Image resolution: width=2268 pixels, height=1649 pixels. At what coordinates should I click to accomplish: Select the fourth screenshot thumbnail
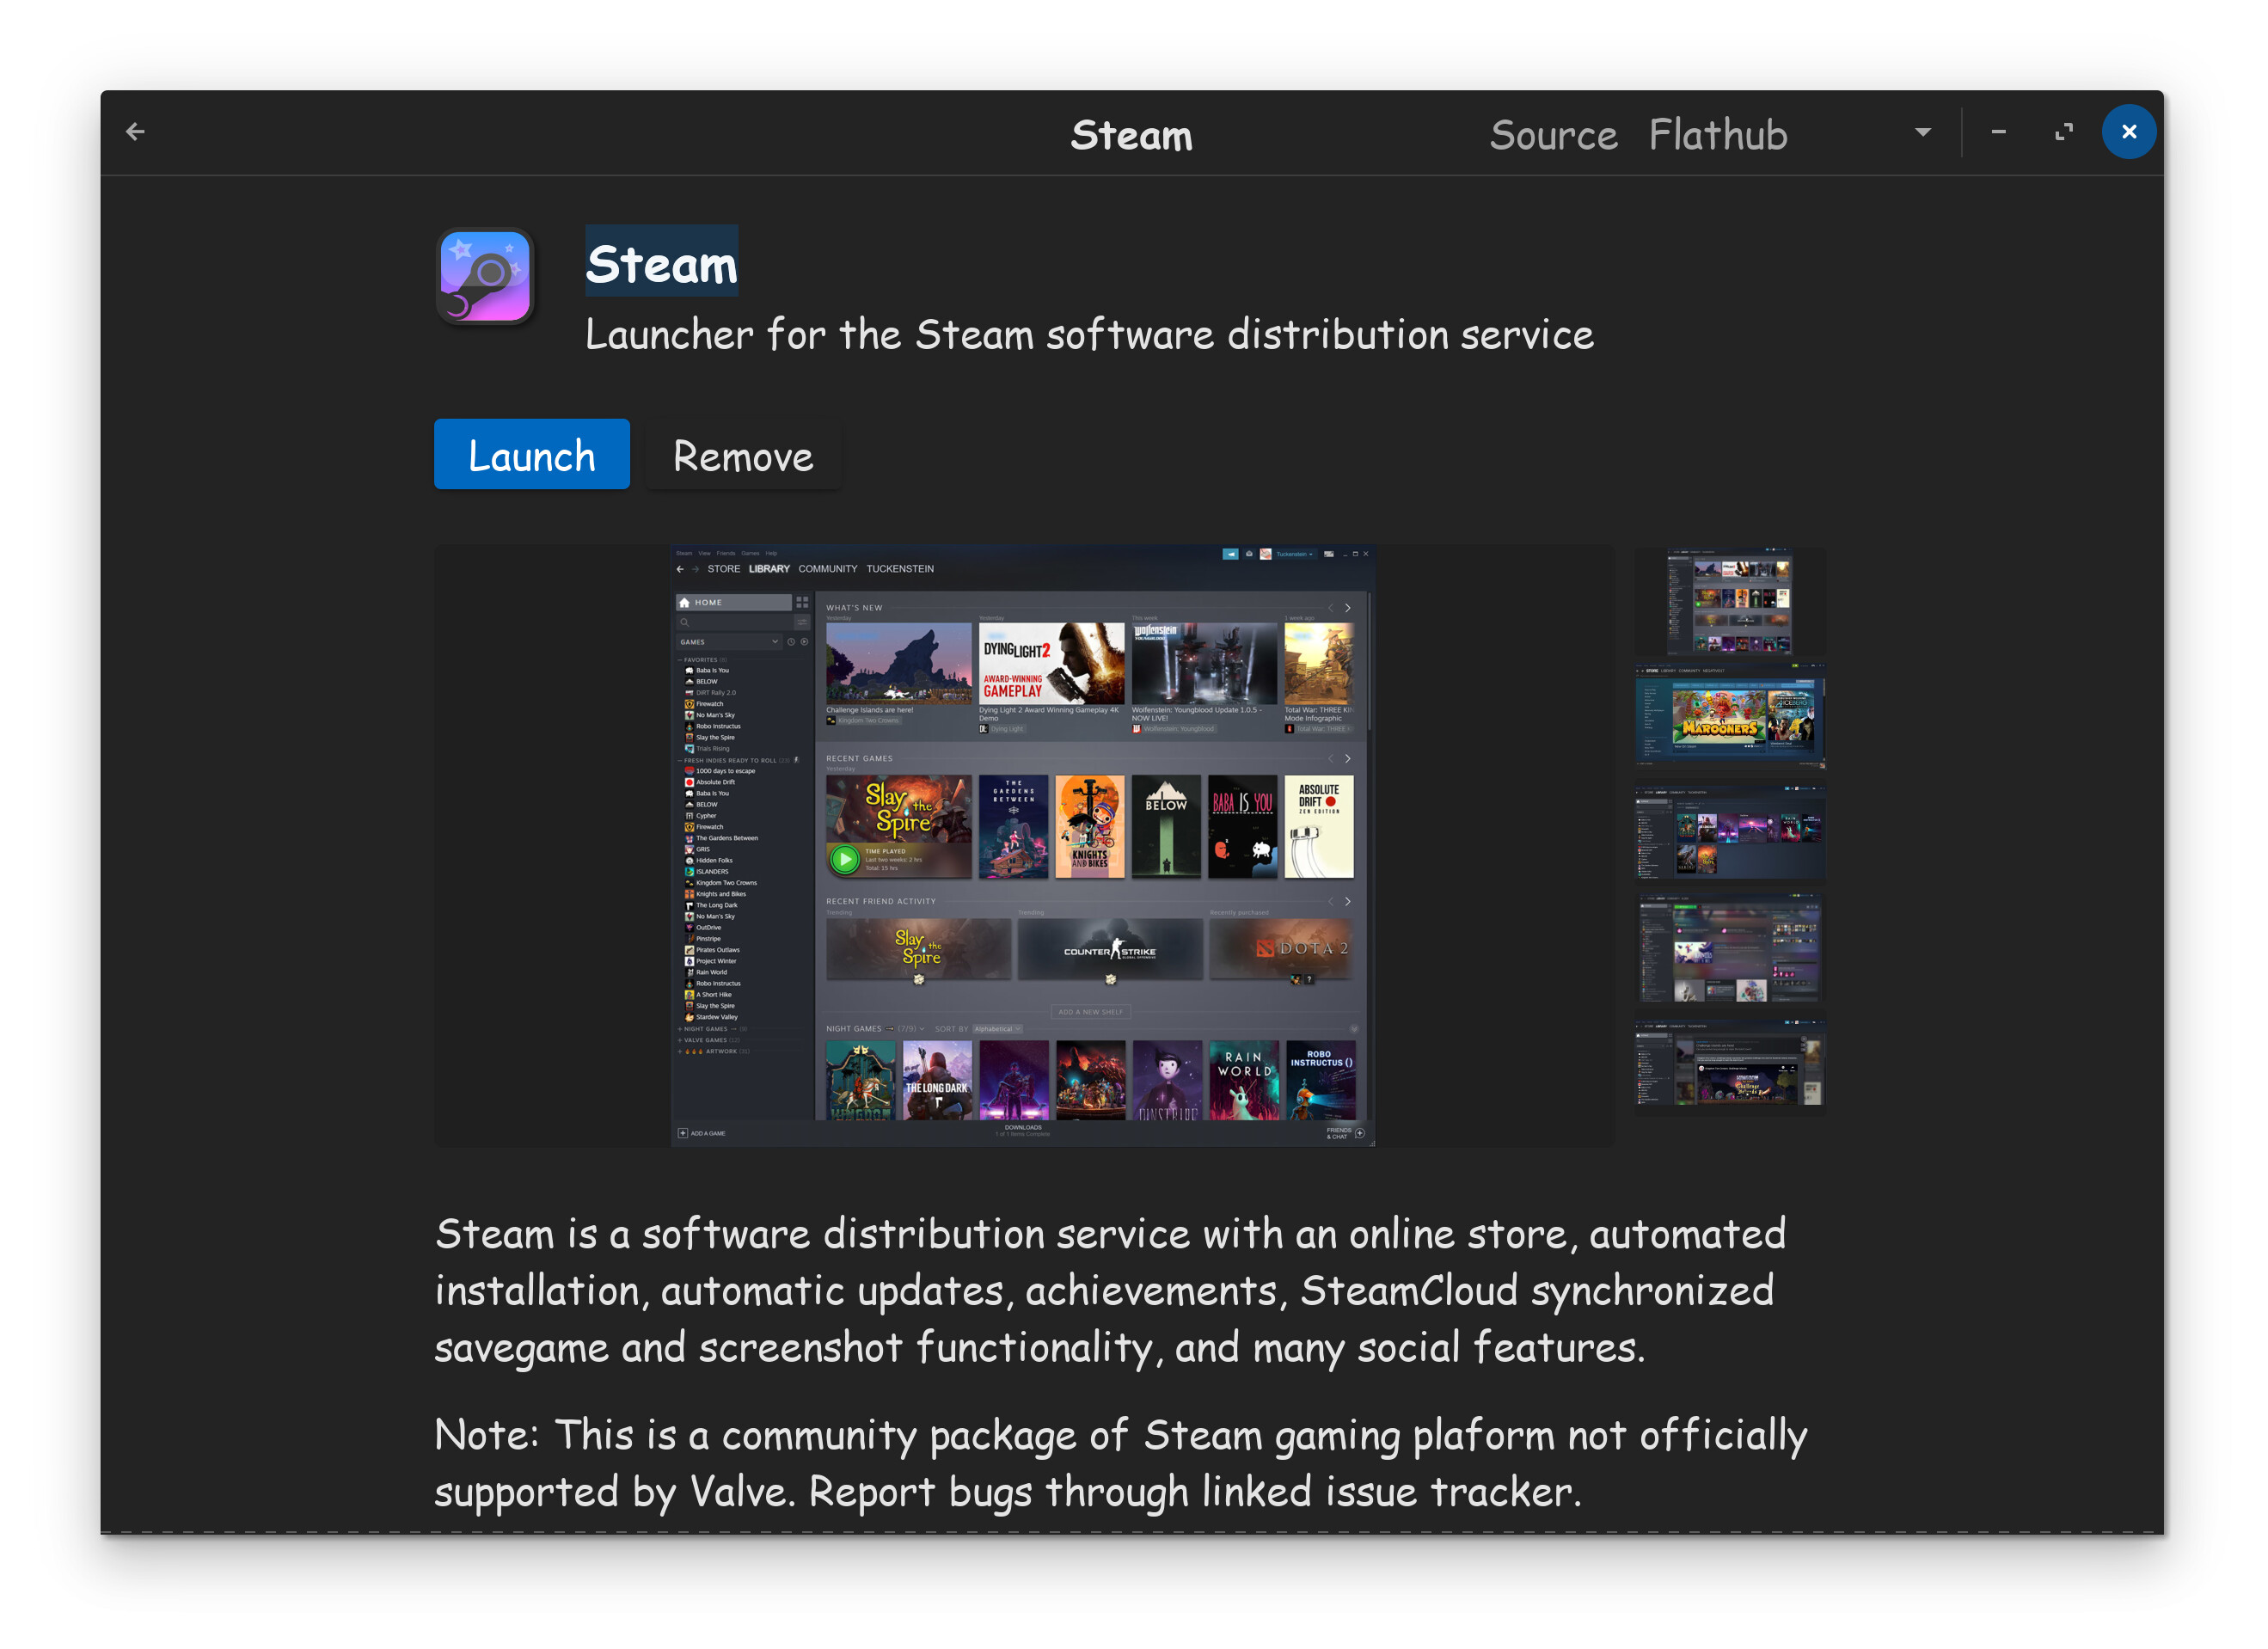point(1730,949)
